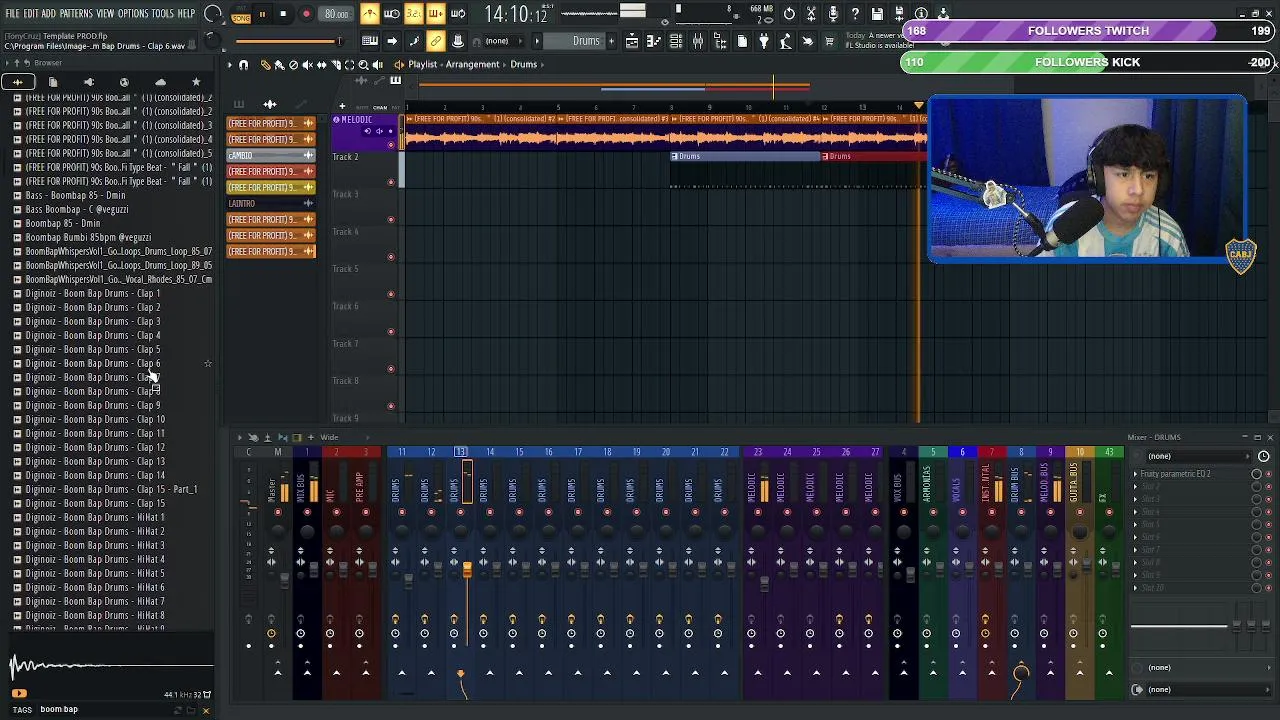Open the FILE menu
Image resolution: width=1280 pixels, height=720 pixels.
click(12, 14)
